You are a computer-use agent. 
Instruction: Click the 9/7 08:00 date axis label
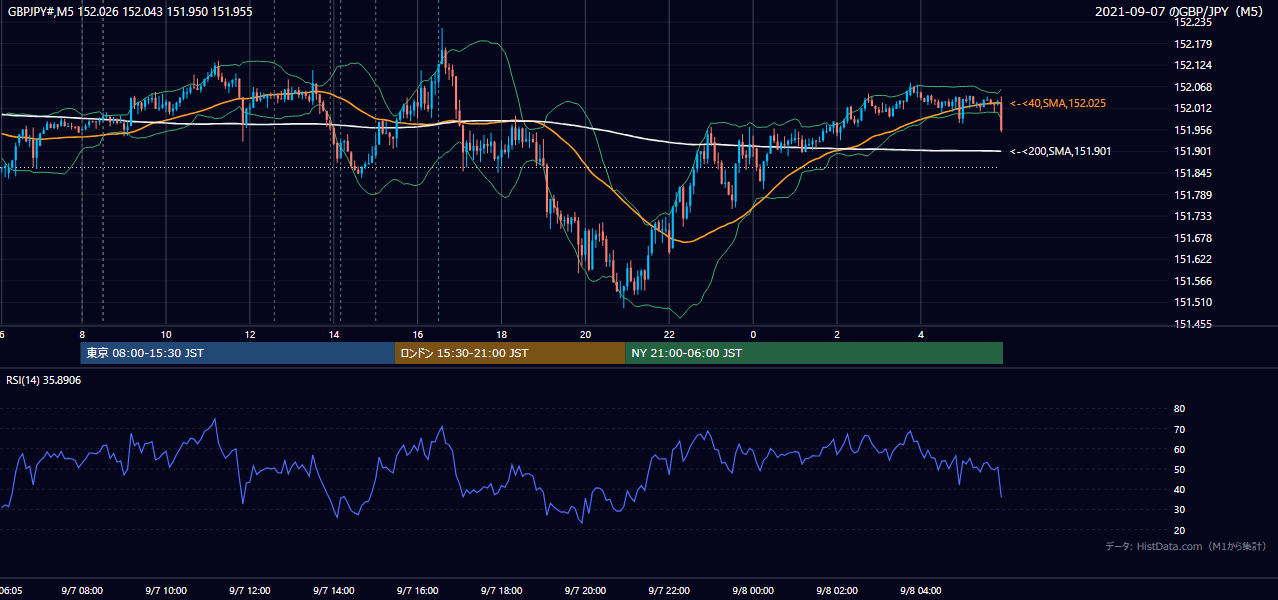pos(83,591)
